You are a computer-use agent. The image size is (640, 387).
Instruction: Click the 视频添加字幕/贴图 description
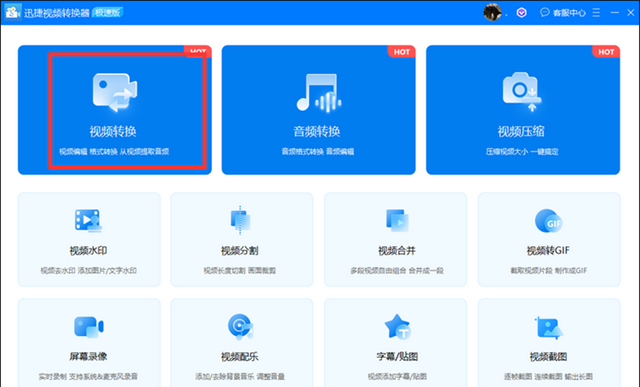click(397, 376)
